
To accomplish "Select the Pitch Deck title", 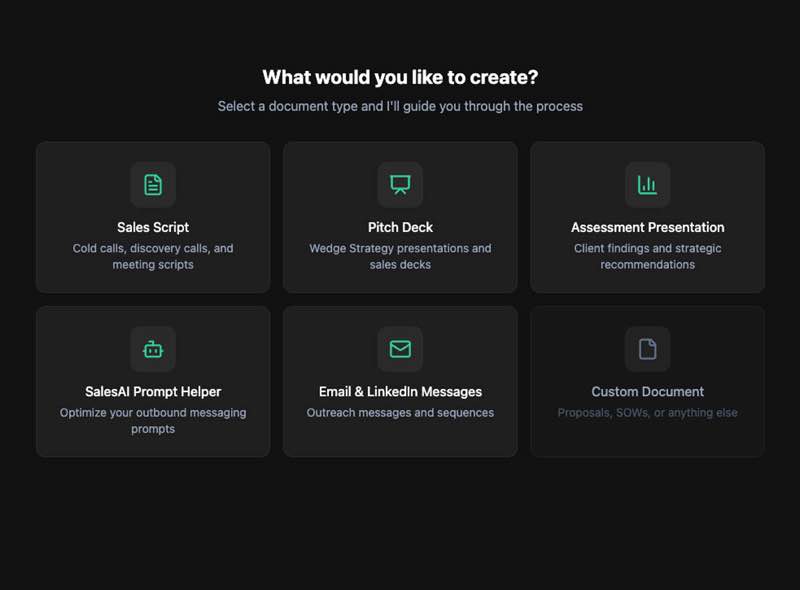I will (x=400, y=227).
